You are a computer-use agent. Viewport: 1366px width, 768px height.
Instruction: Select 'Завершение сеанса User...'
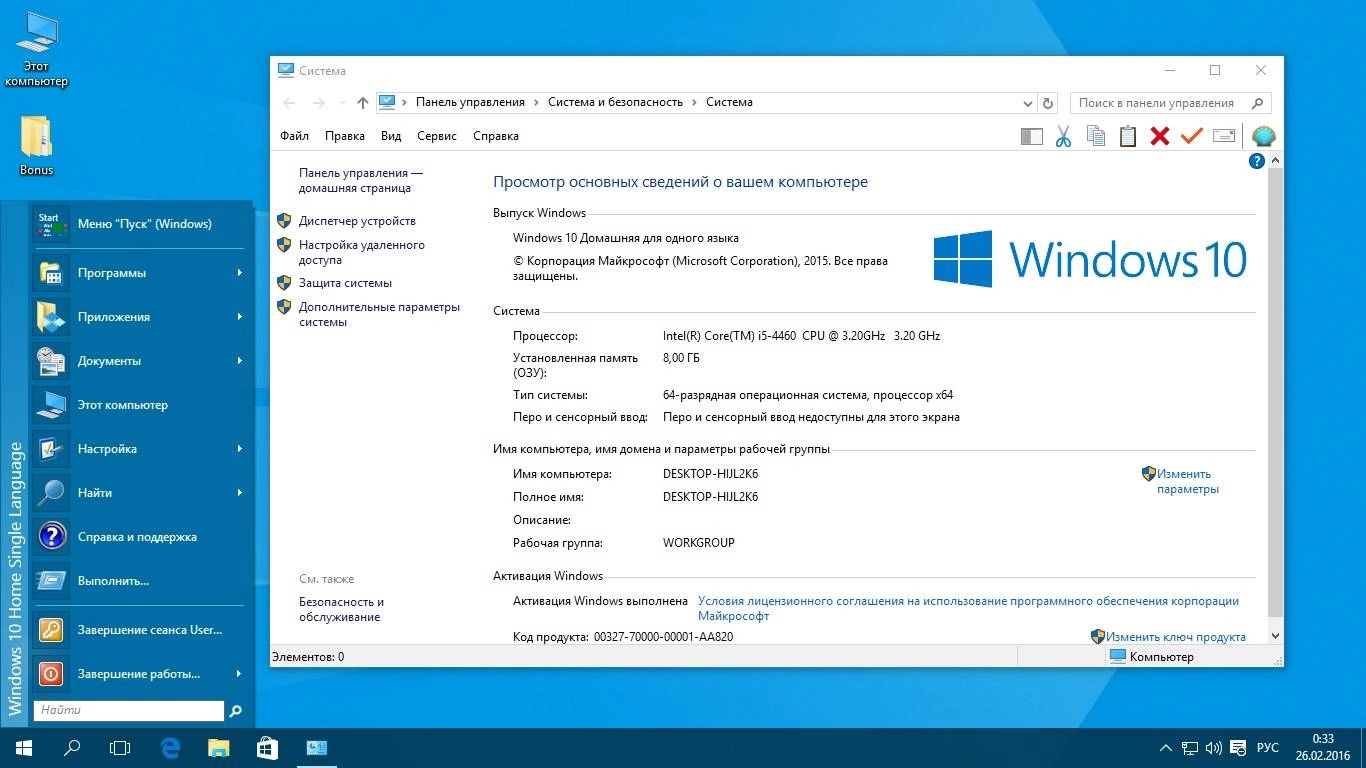[139, 630]
